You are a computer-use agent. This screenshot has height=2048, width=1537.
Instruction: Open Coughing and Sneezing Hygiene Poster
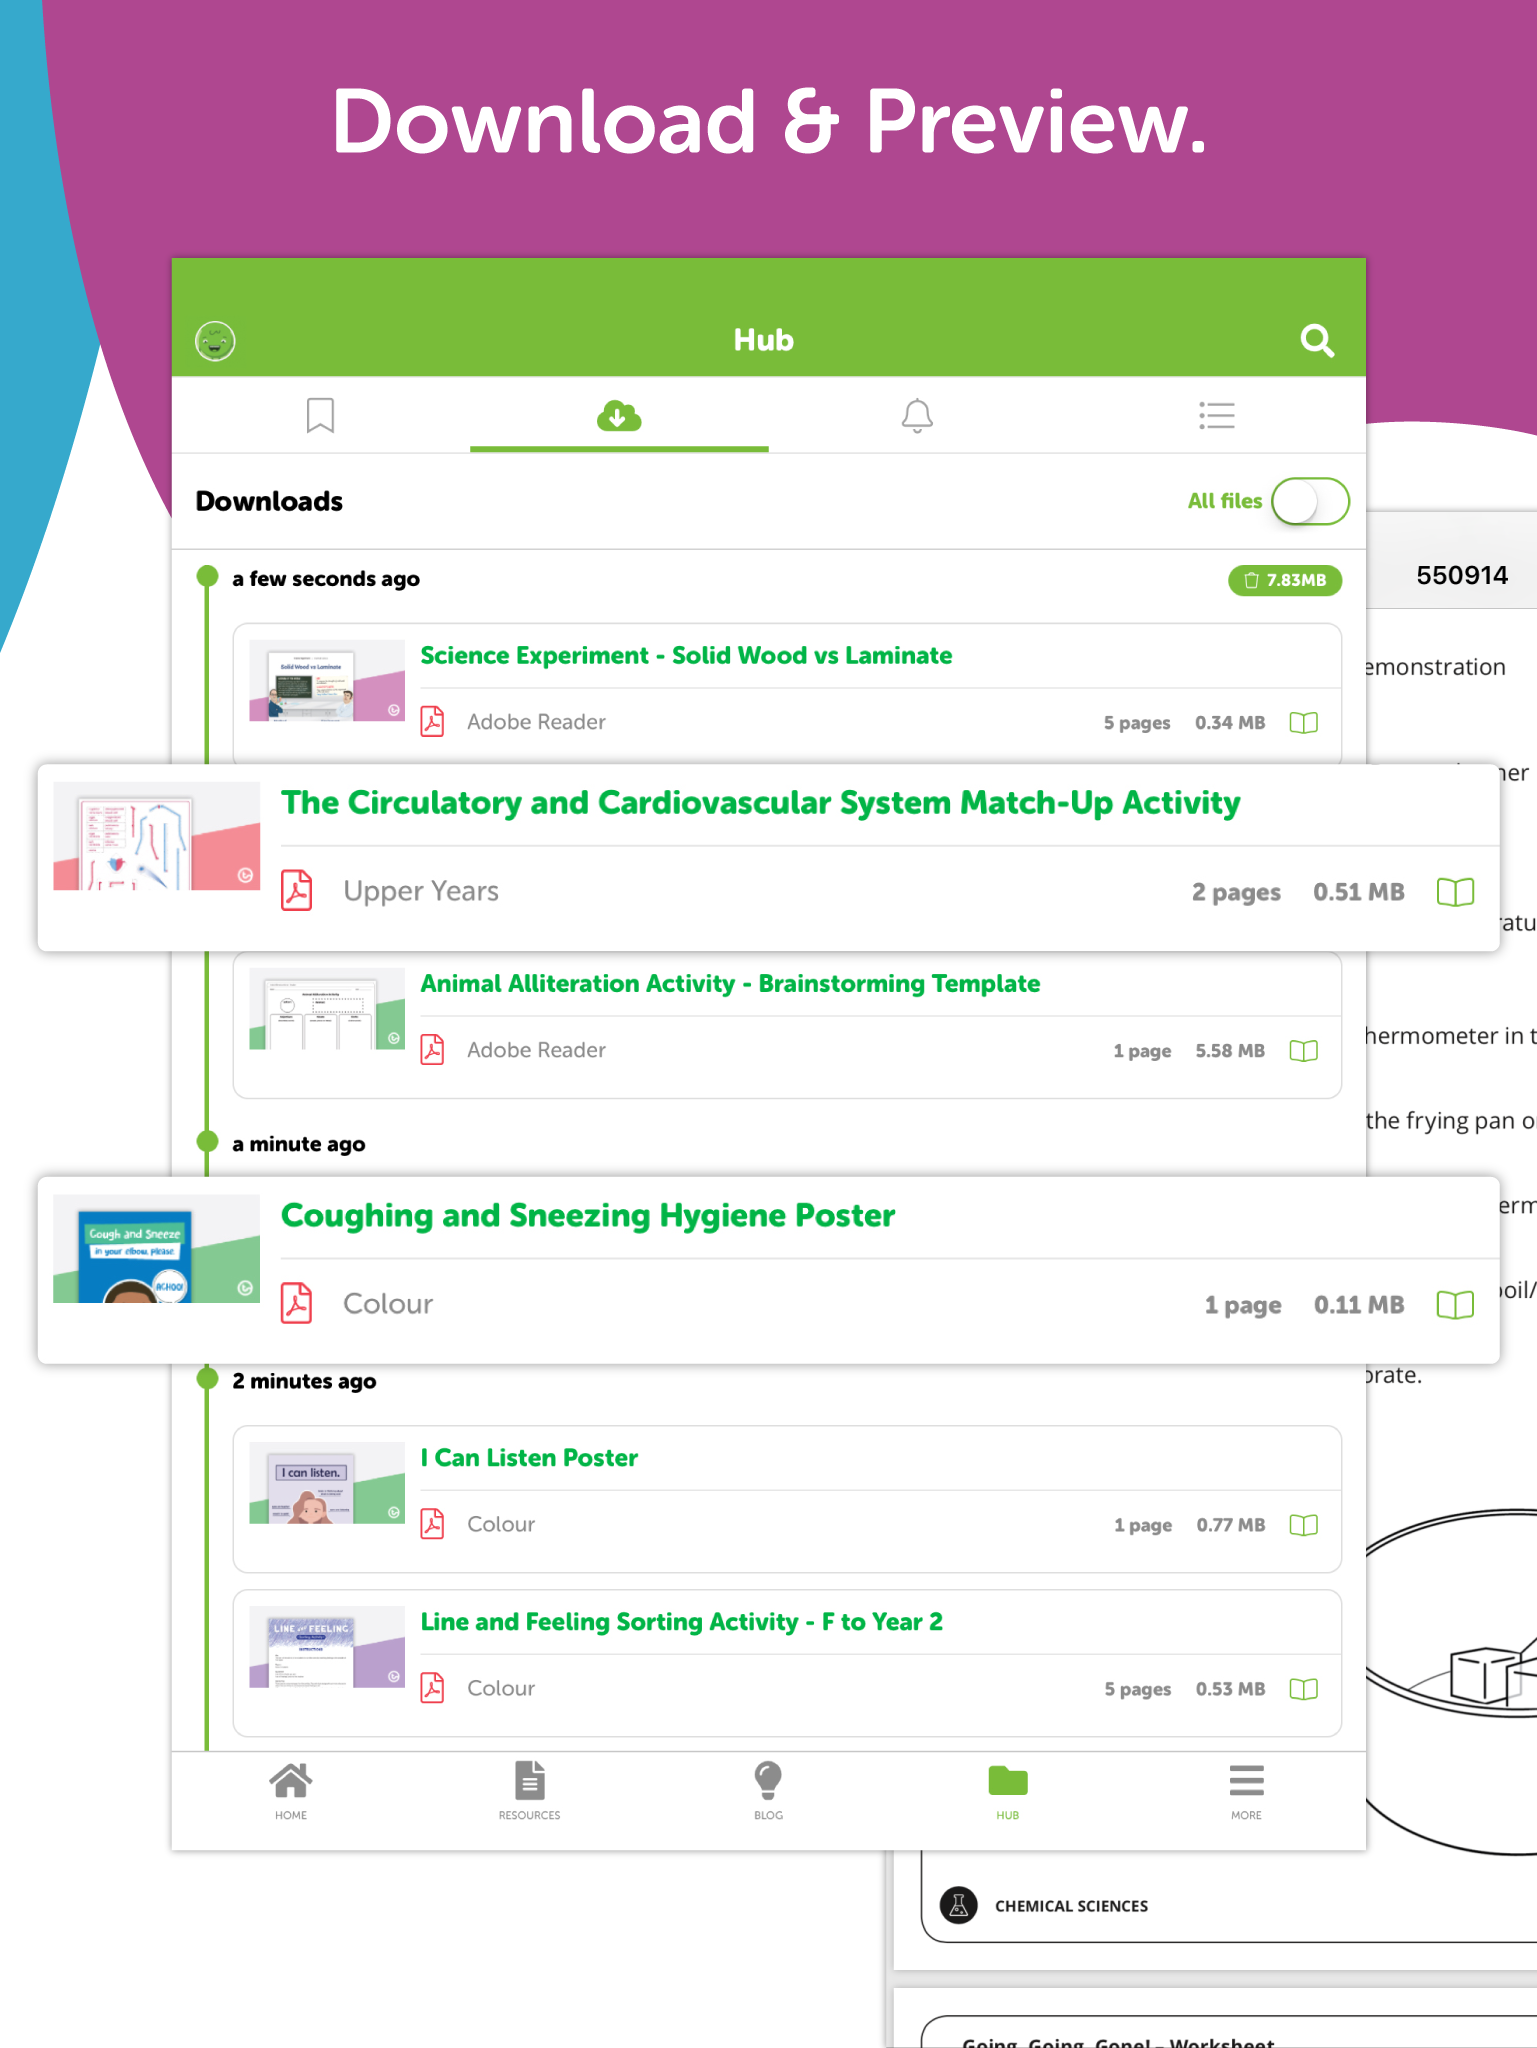click(x=588, y=1216)
